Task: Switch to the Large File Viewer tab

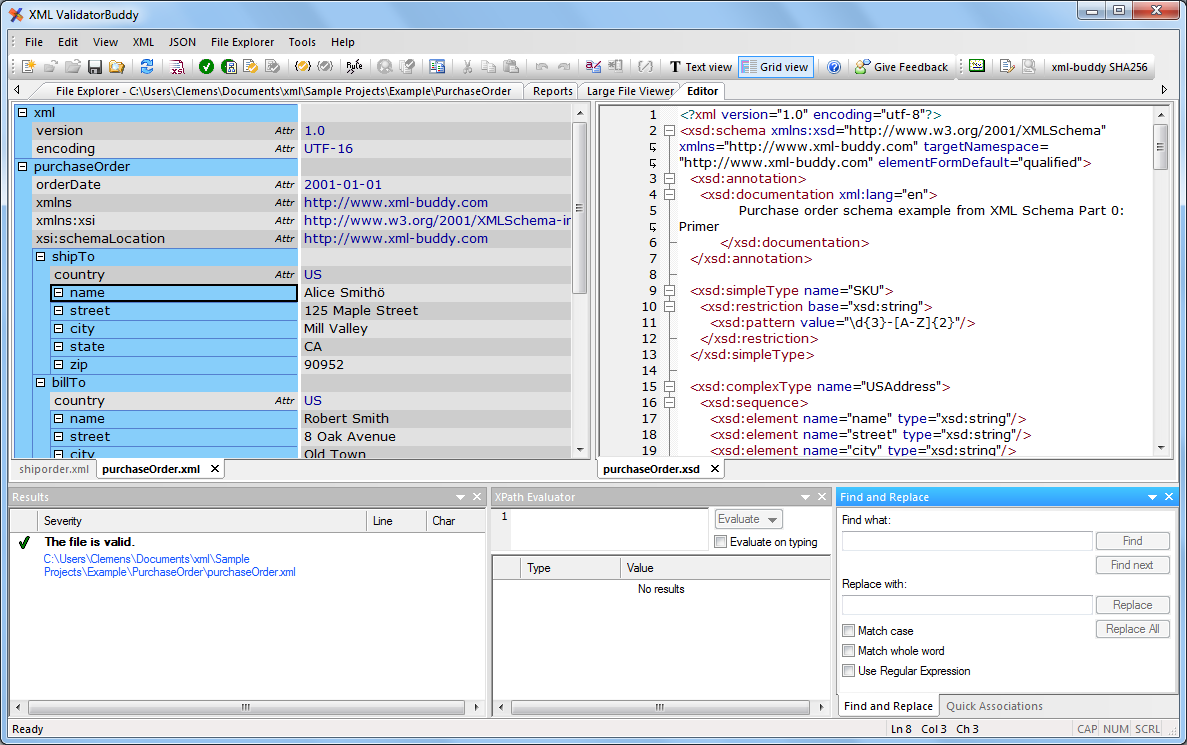Action: click(630, 91)
